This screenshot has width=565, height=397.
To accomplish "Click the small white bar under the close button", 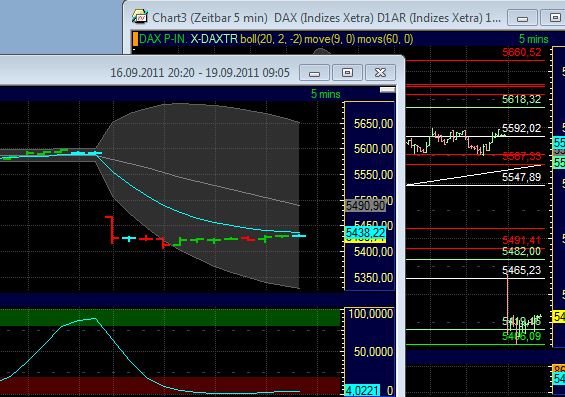I will pyautogui.click(x=387, y=90).
